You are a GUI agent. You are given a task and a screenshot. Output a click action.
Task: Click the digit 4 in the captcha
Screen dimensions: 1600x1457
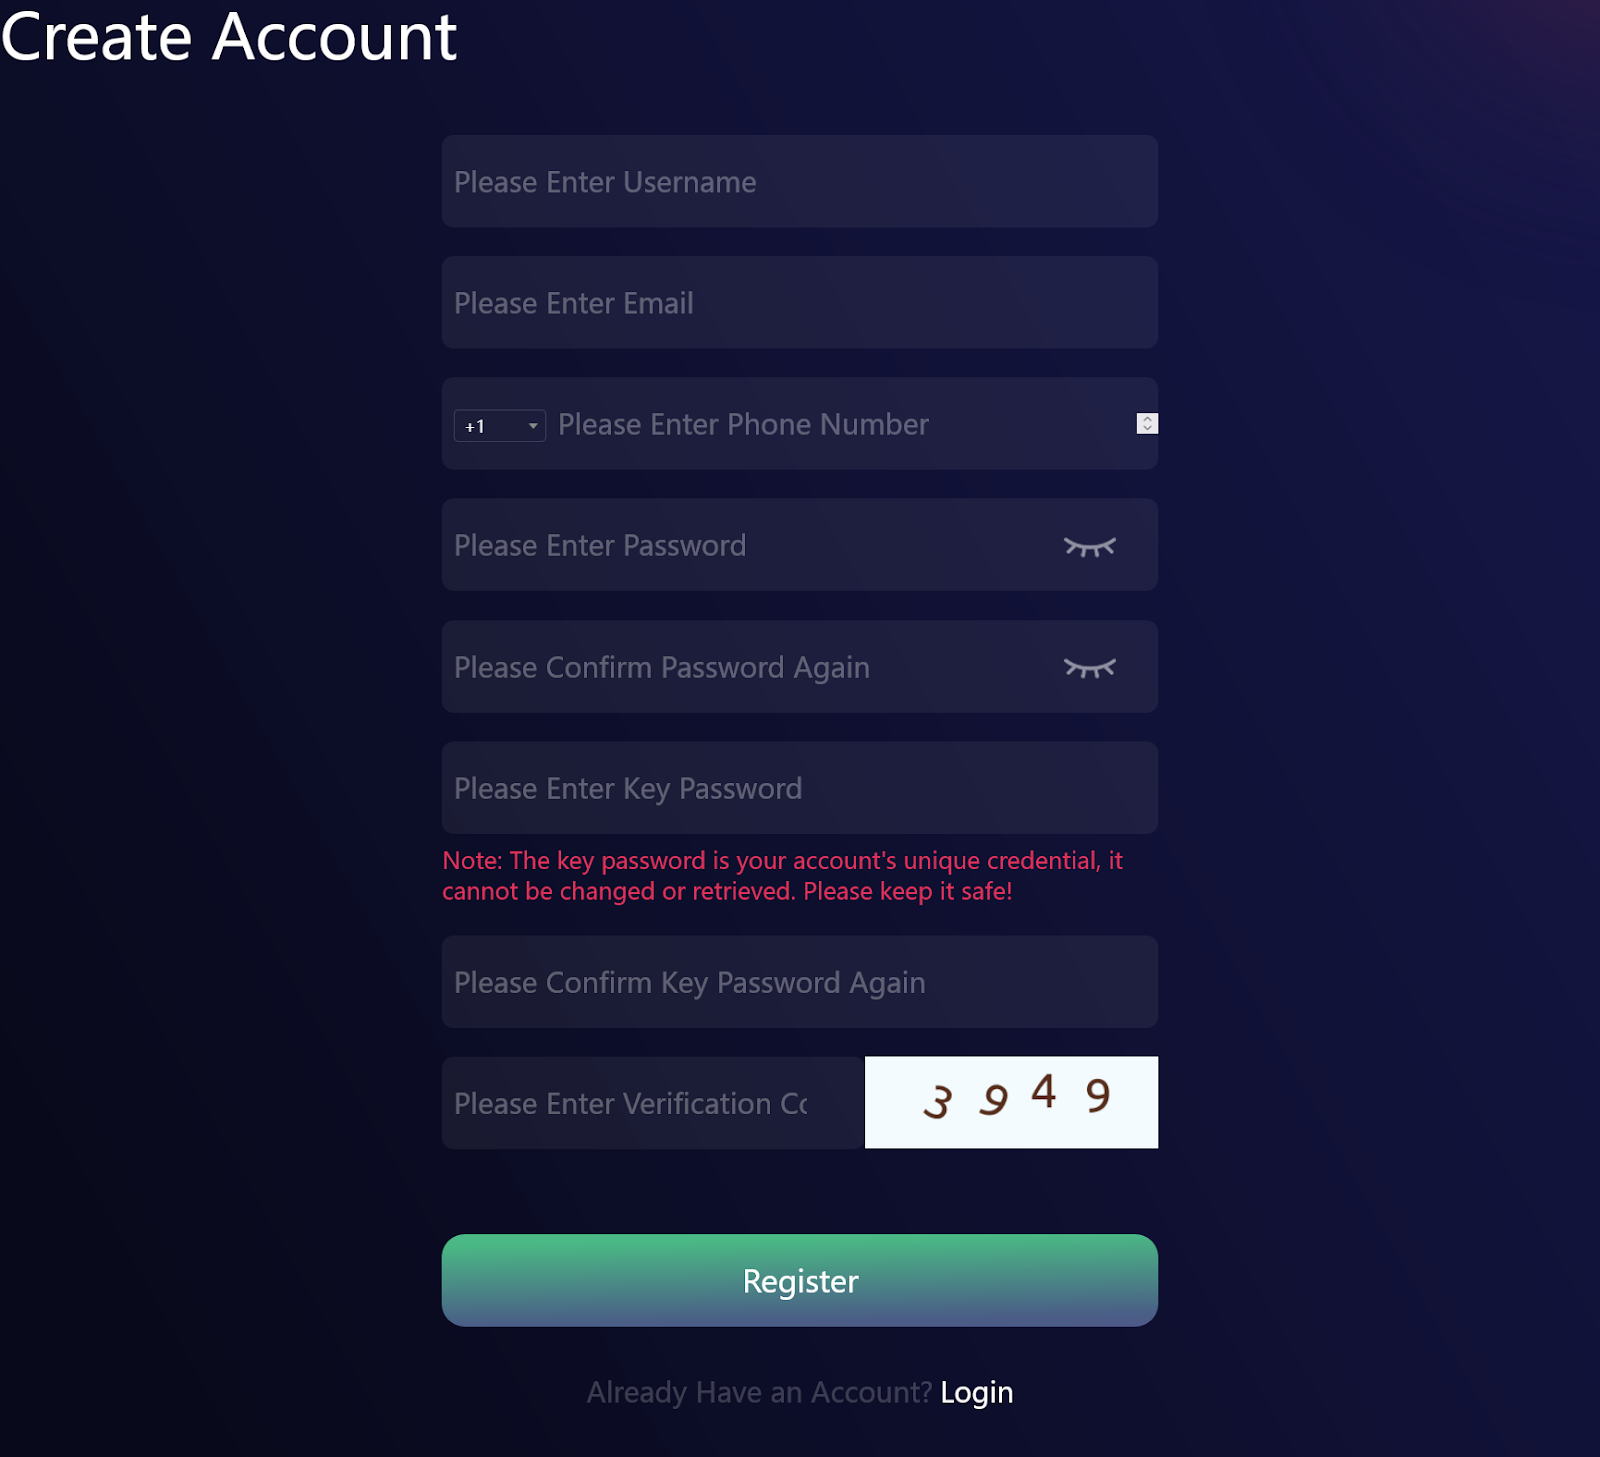(x=1044, y=1091)
